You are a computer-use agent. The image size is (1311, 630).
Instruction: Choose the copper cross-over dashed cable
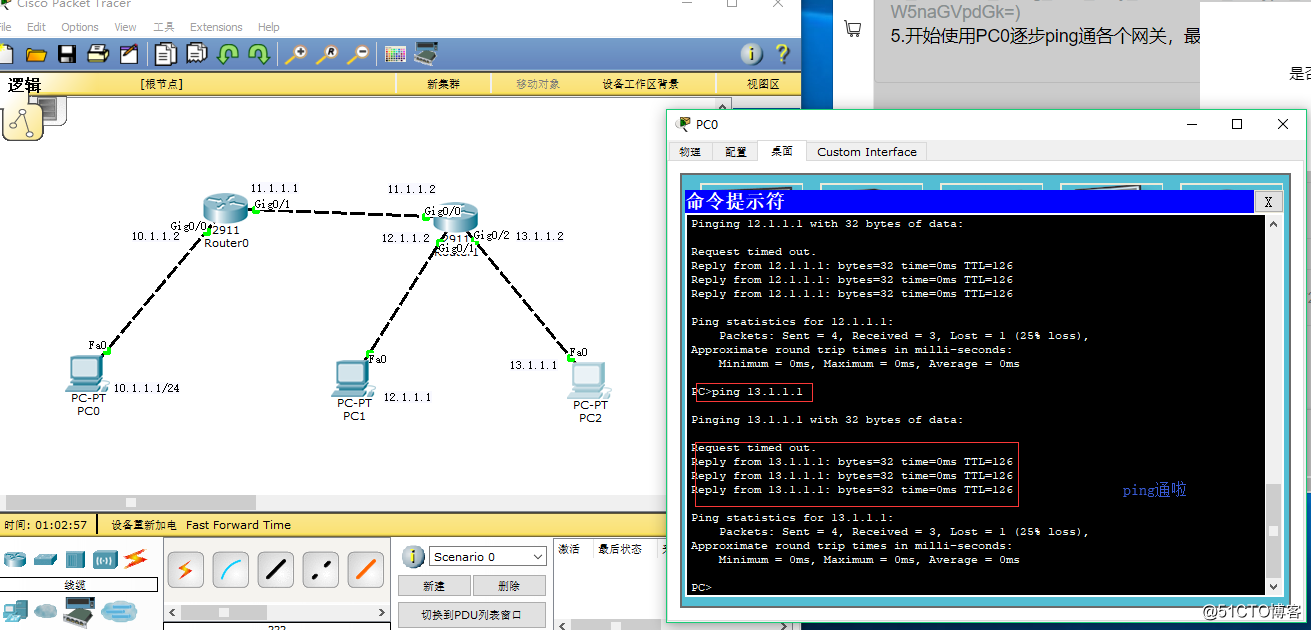[x=321, y=570]
